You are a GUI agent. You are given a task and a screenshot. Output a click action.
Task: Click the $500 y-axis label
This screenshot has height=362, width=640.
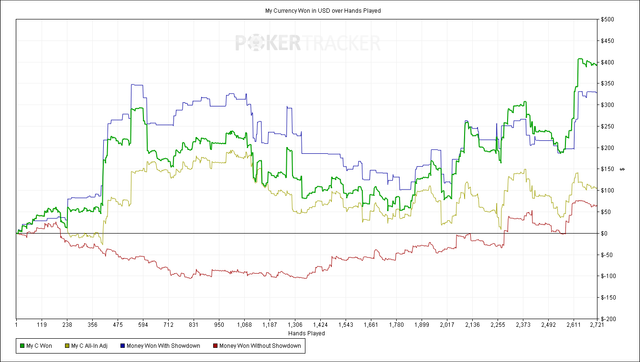(607, 20)
